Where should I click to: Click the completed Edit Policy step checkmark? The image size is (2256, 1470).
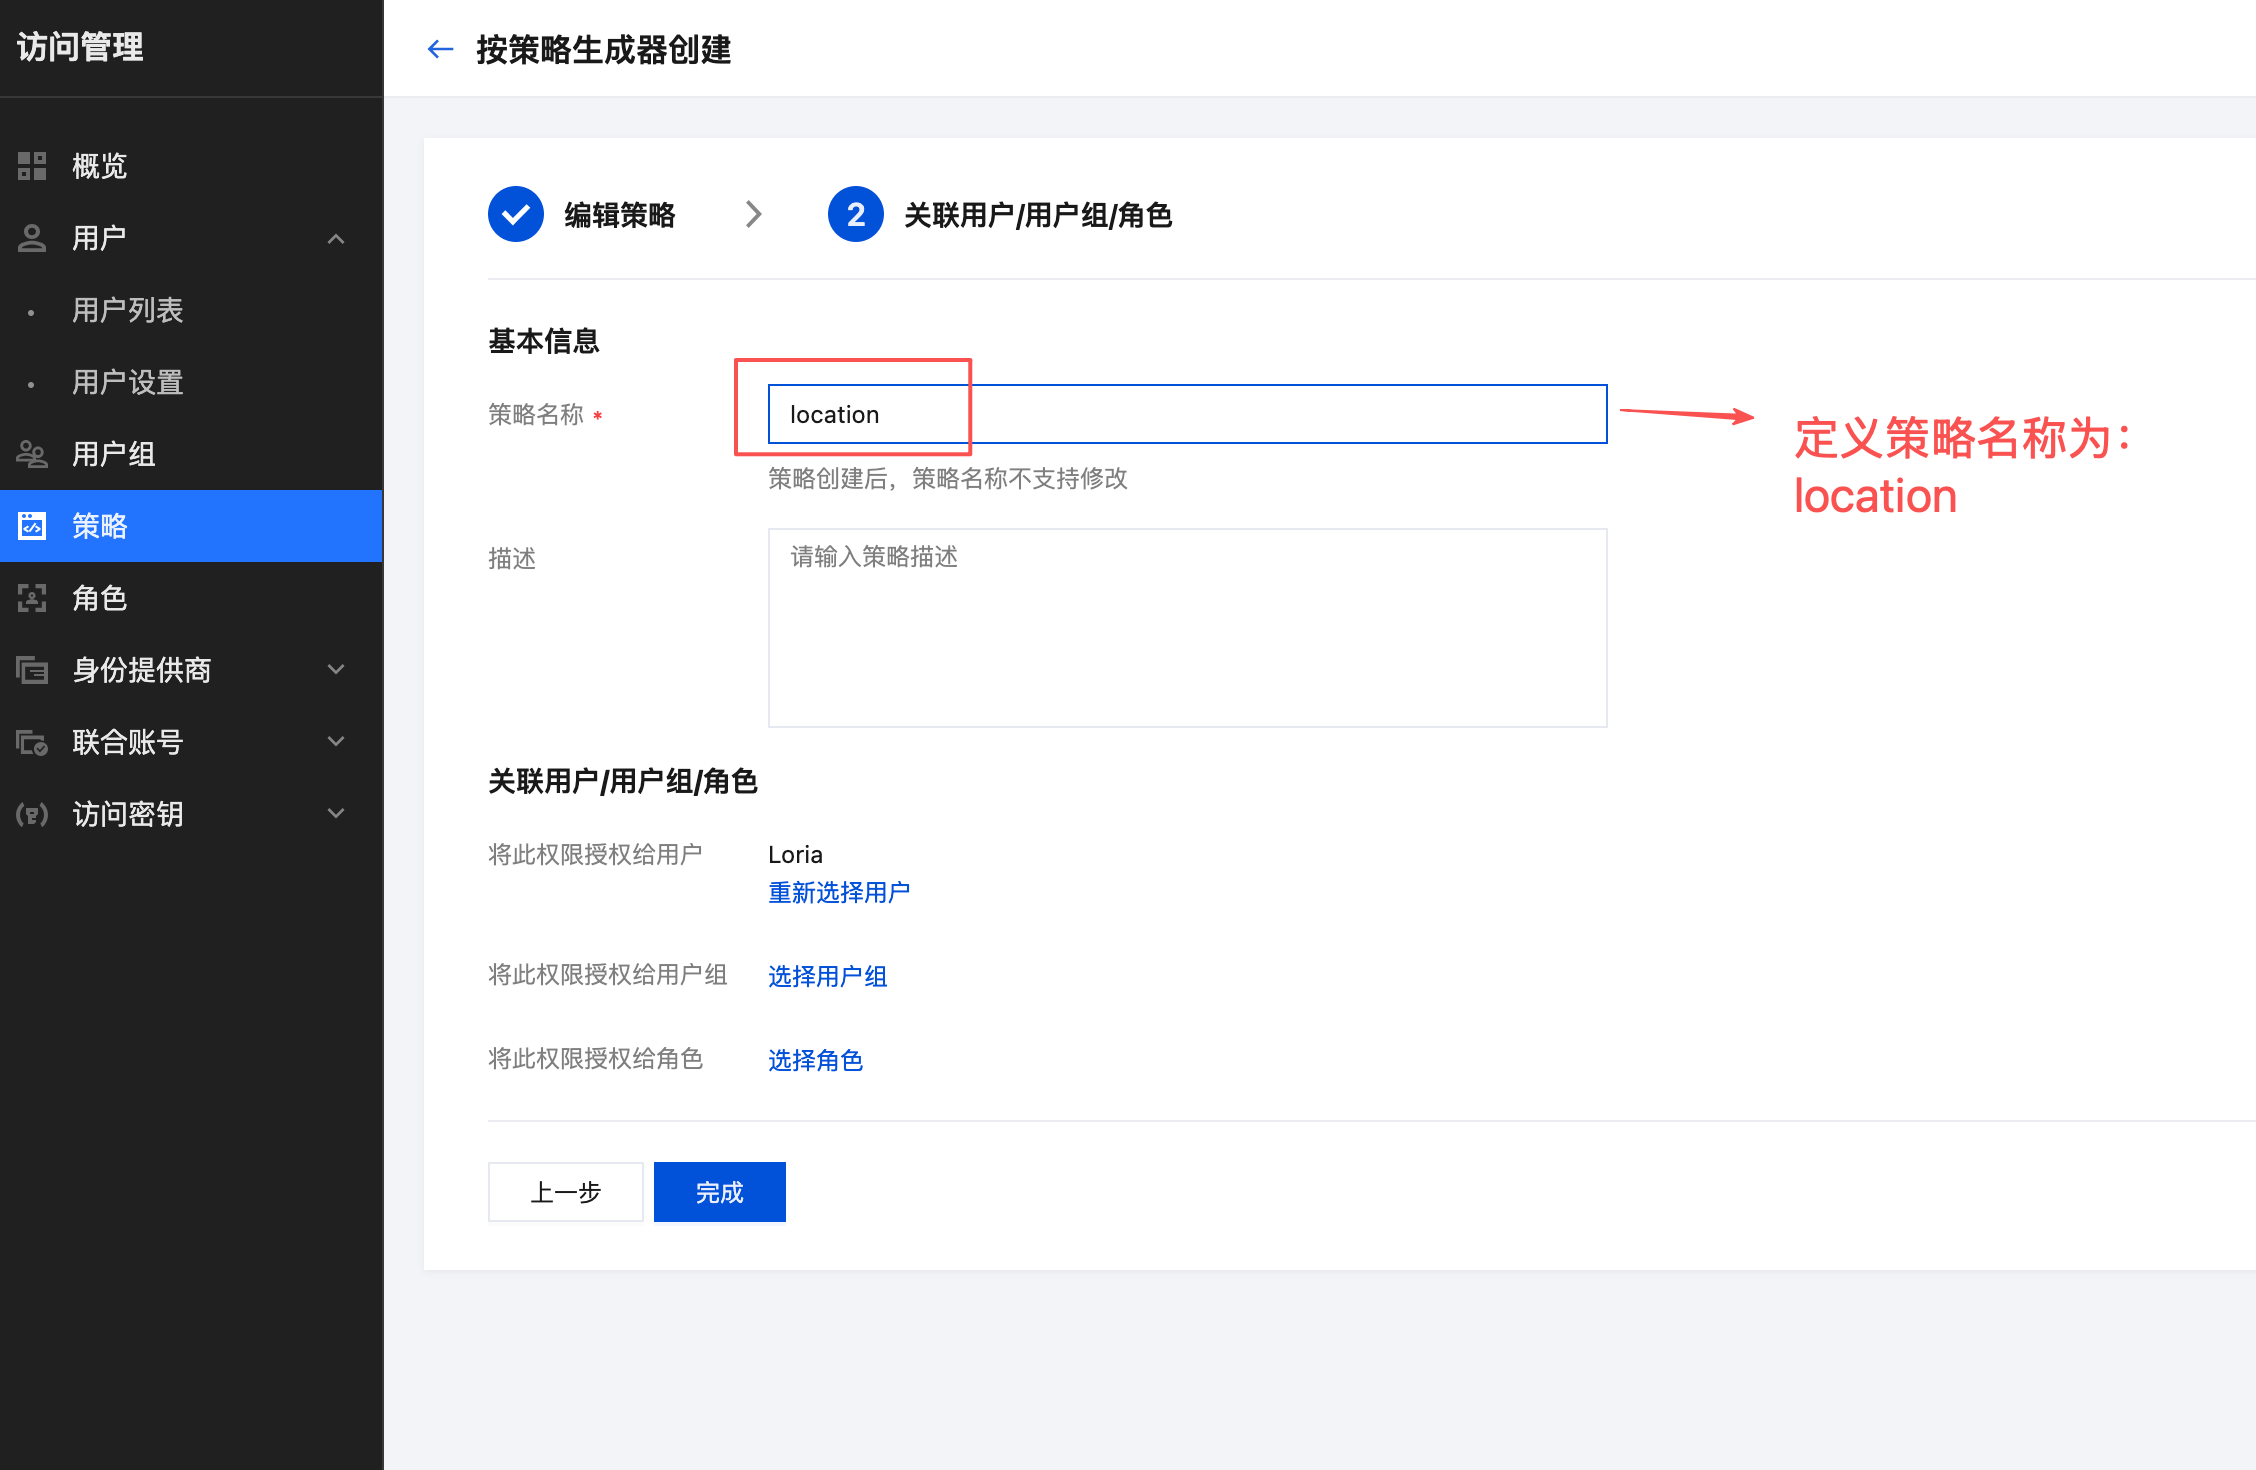pos(515,214)
